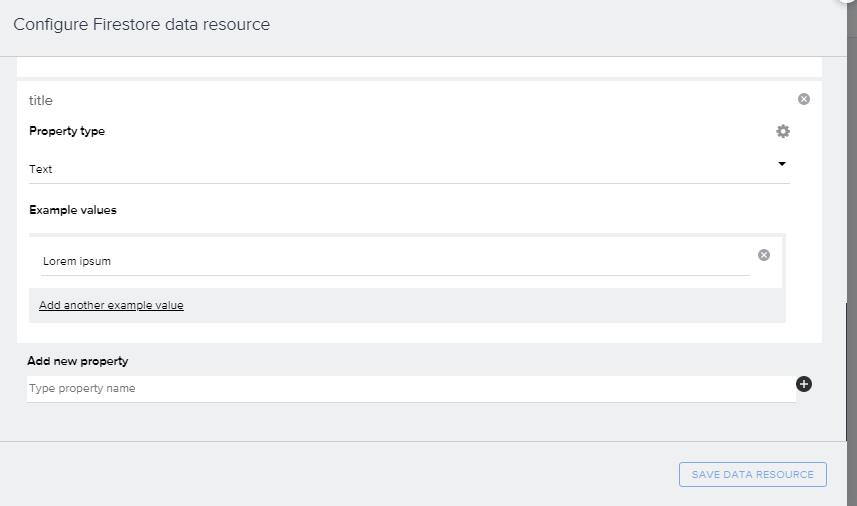Click the blank property card above title

pyautogui.click(x=419, y=67)
